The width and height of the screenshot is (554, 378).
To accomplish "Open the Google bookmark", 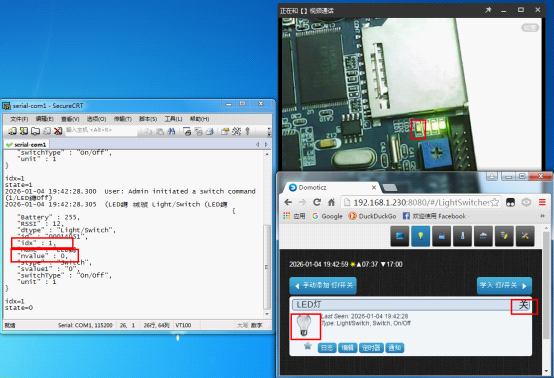I will 327,216.
